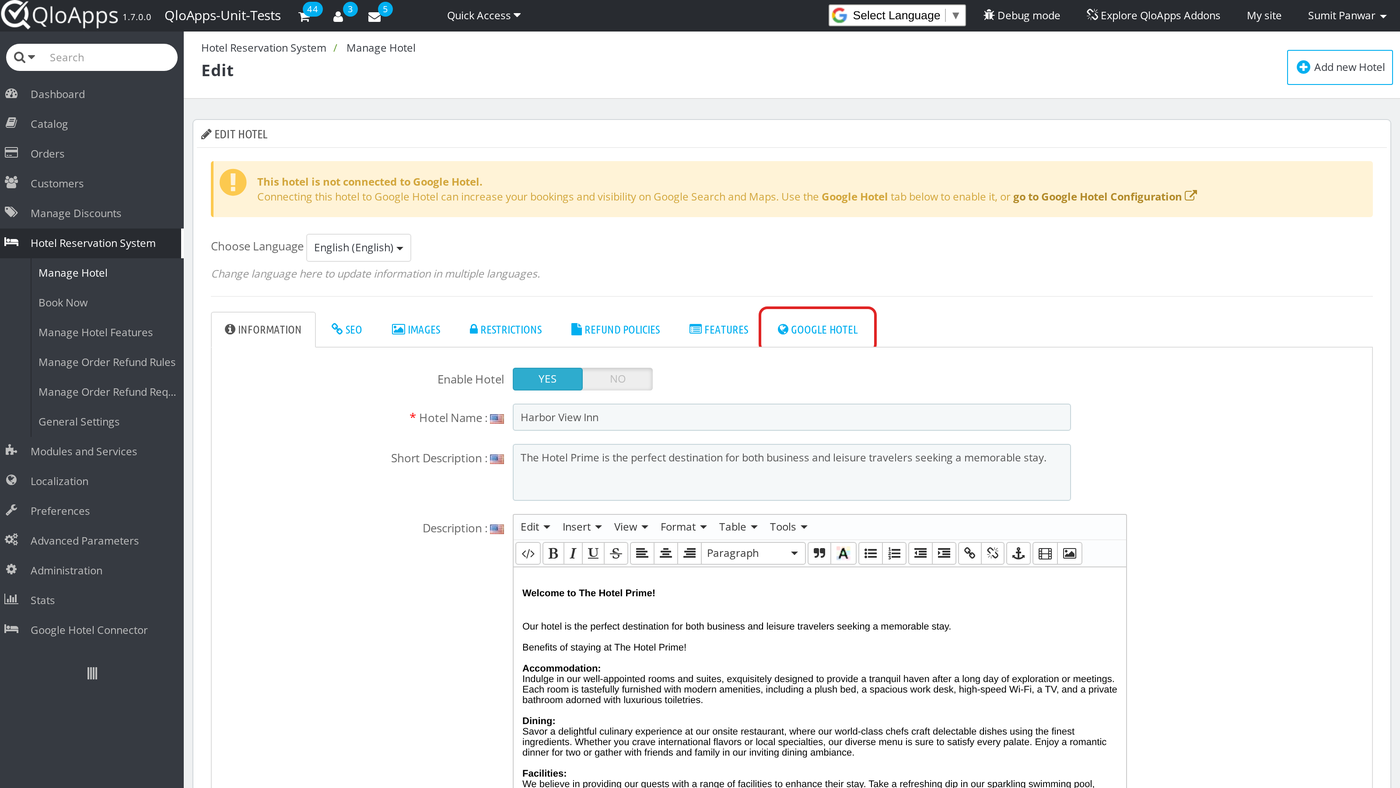Open the Choose Language dropdown
The height and width of the screenshot is (788, 1400).
[358, 248]
